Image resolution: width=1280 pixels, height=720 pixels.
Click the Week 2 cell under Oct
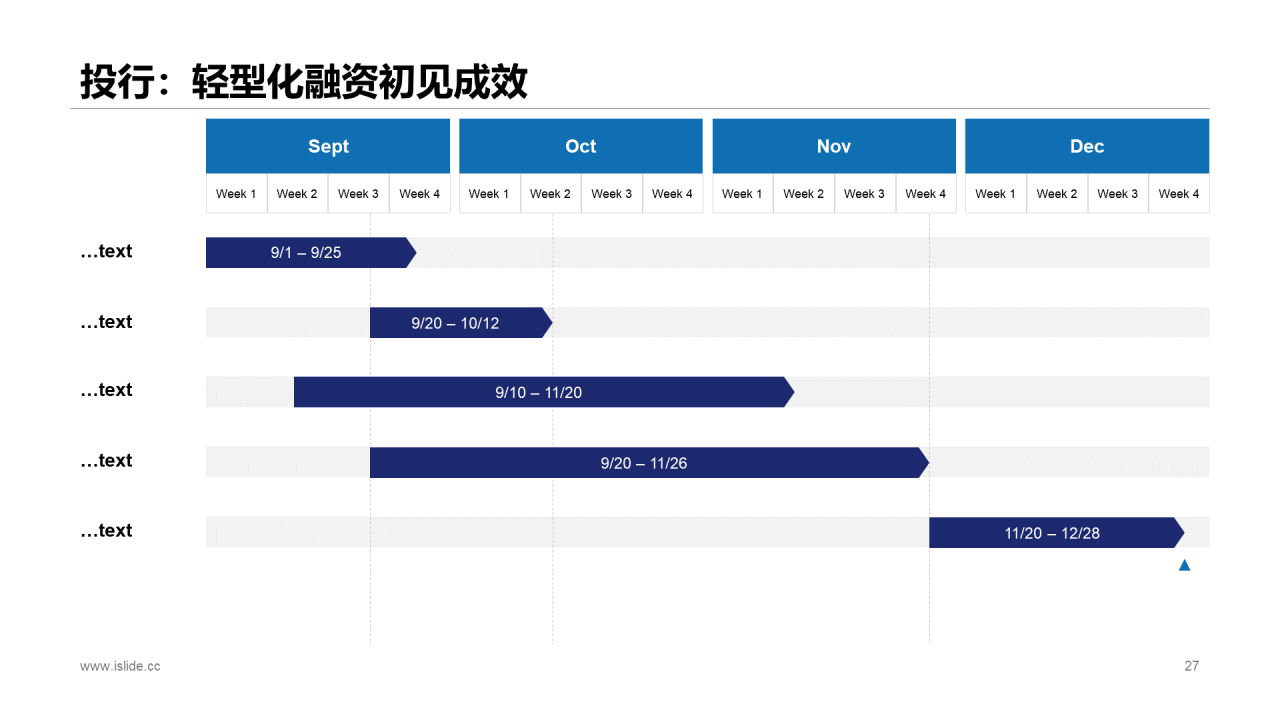tap(550, 194)
